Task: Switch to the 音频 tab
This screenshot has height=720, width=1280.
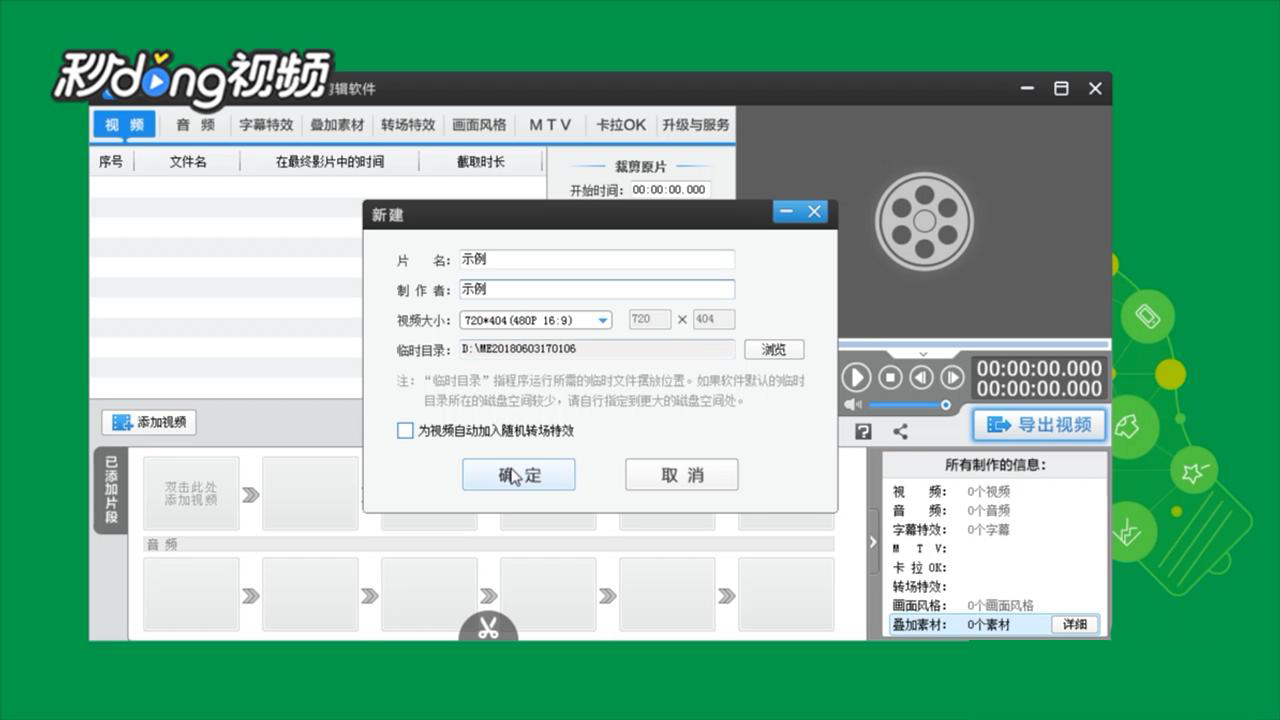Action: 195,125
